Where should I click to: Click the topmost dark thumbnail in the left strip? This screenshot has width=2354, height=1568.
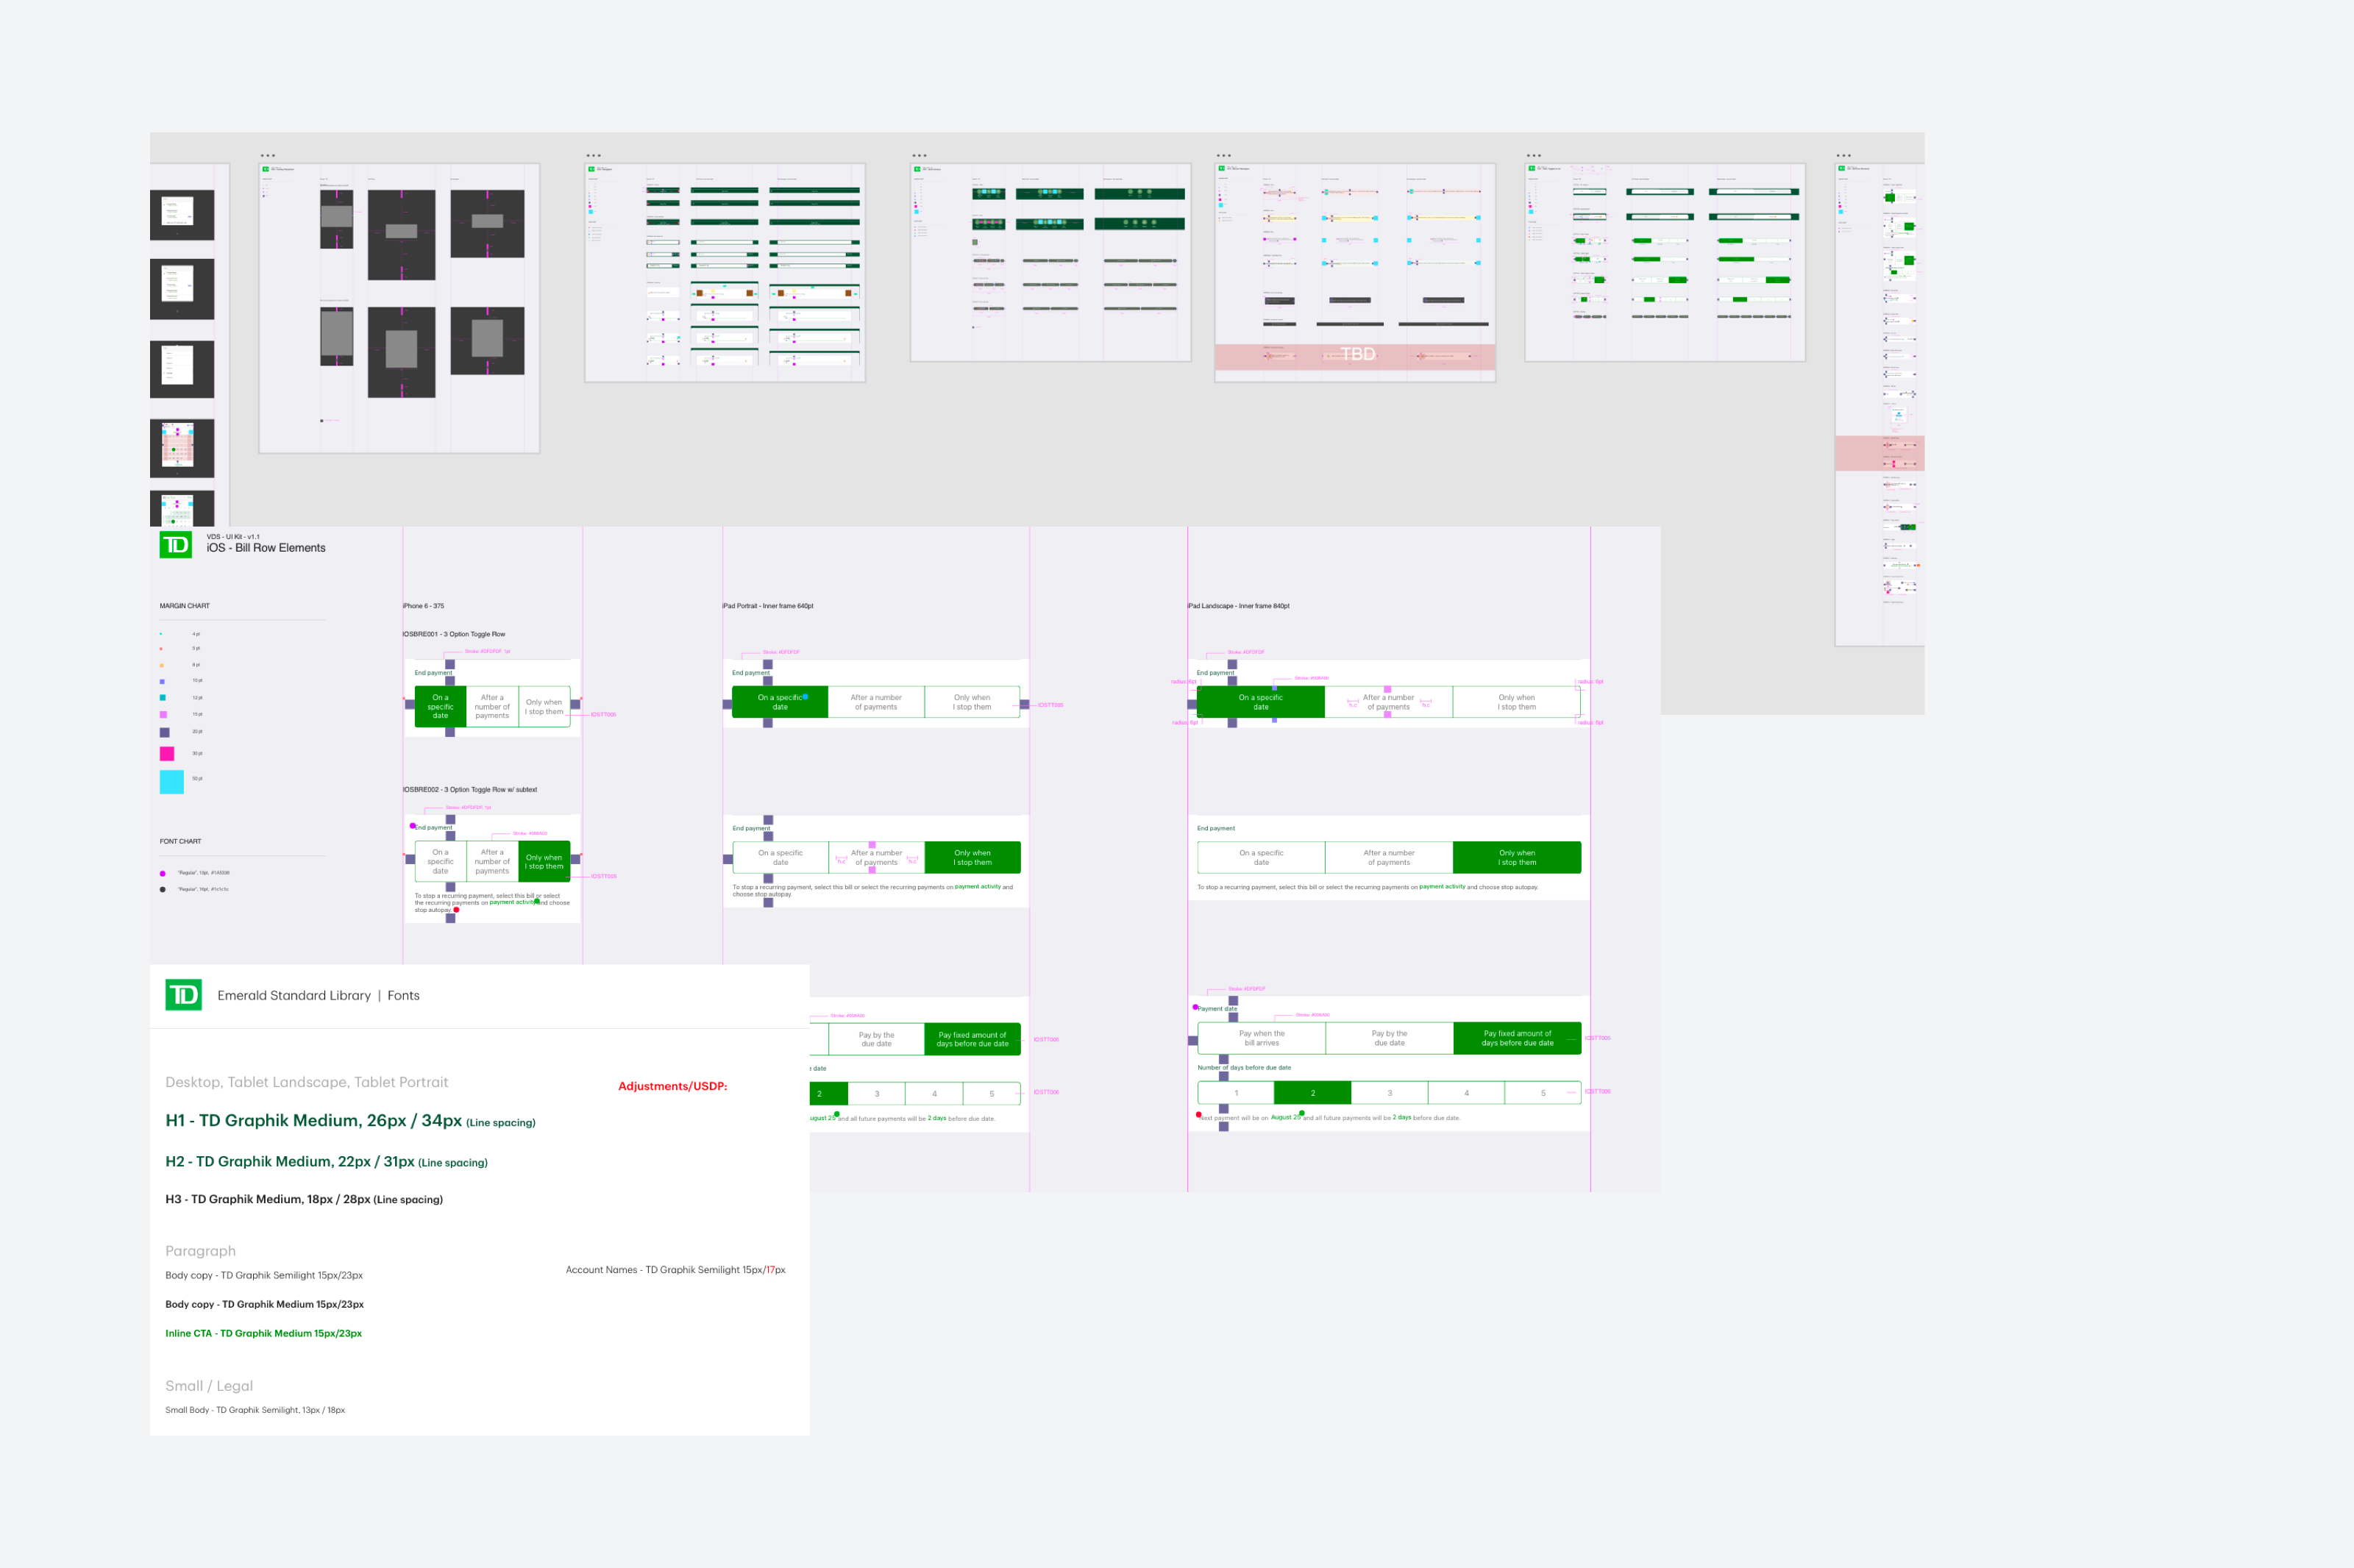182,215
